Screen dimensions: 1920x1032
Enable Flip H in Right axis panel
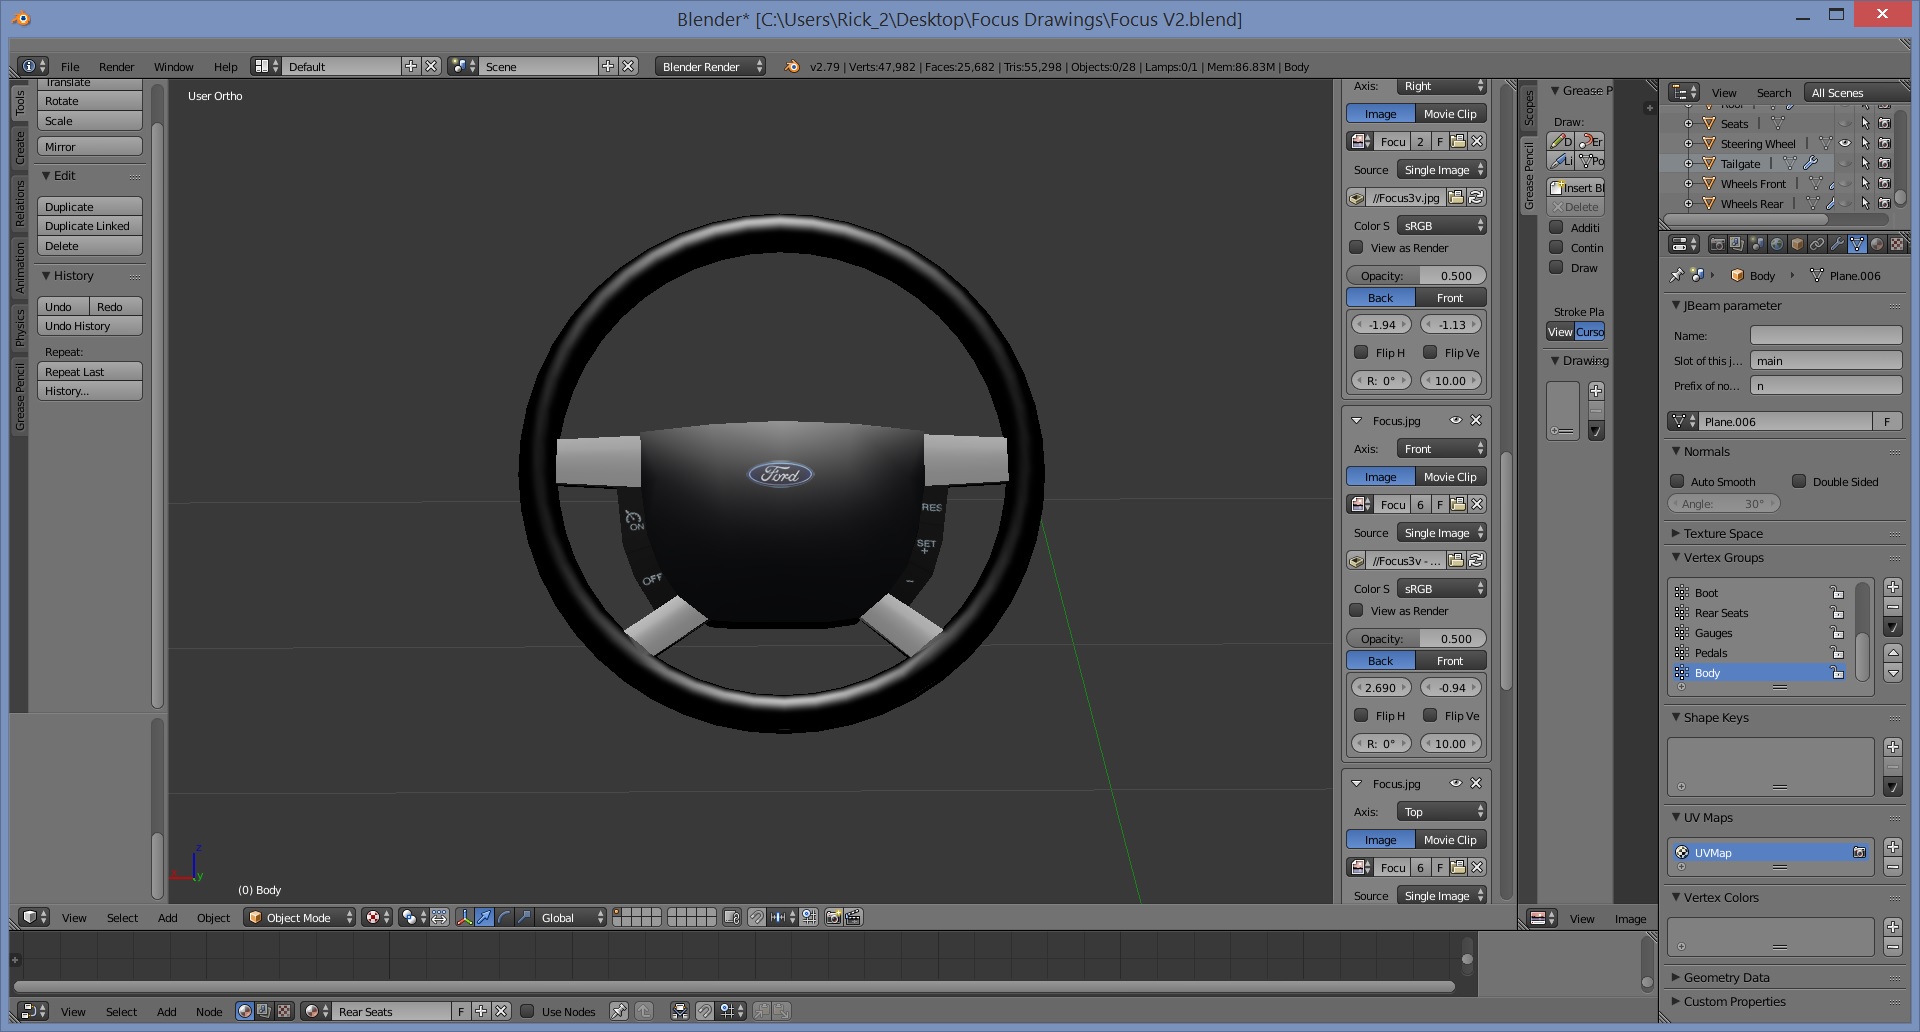(1361, 352)
